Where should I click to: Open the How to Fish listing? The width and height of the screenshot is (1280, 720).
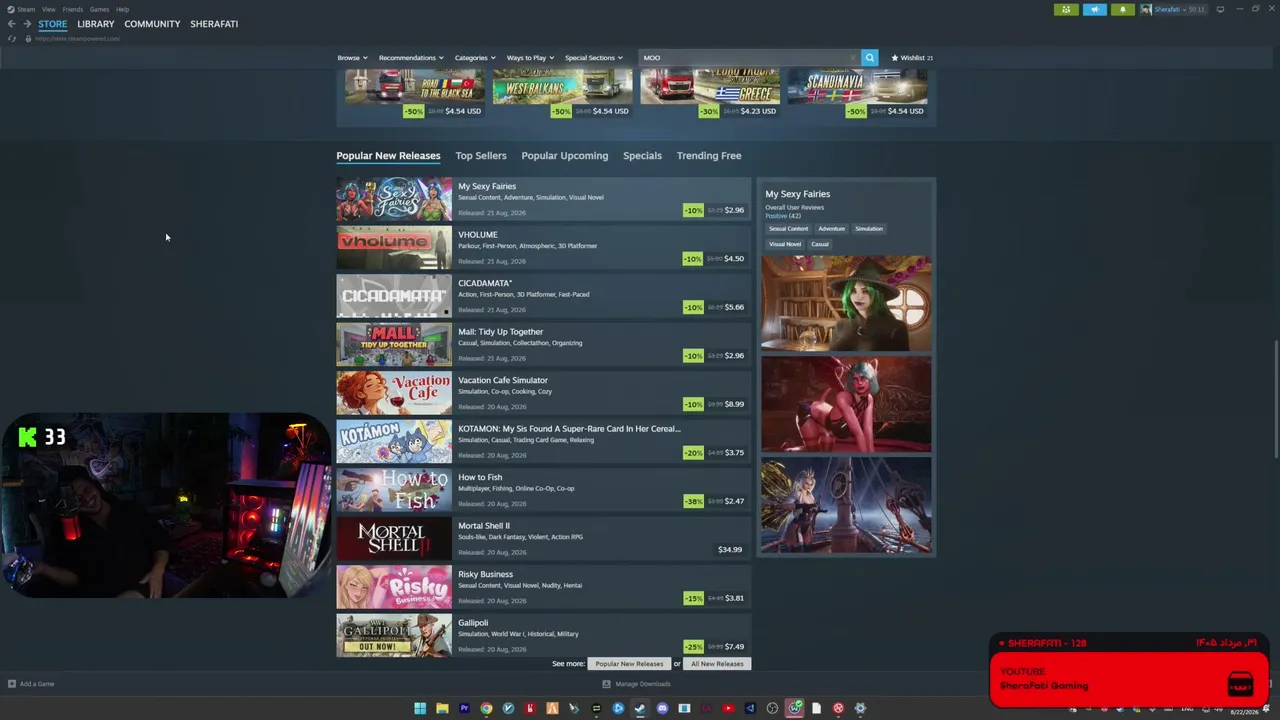[x=543, y=491]
